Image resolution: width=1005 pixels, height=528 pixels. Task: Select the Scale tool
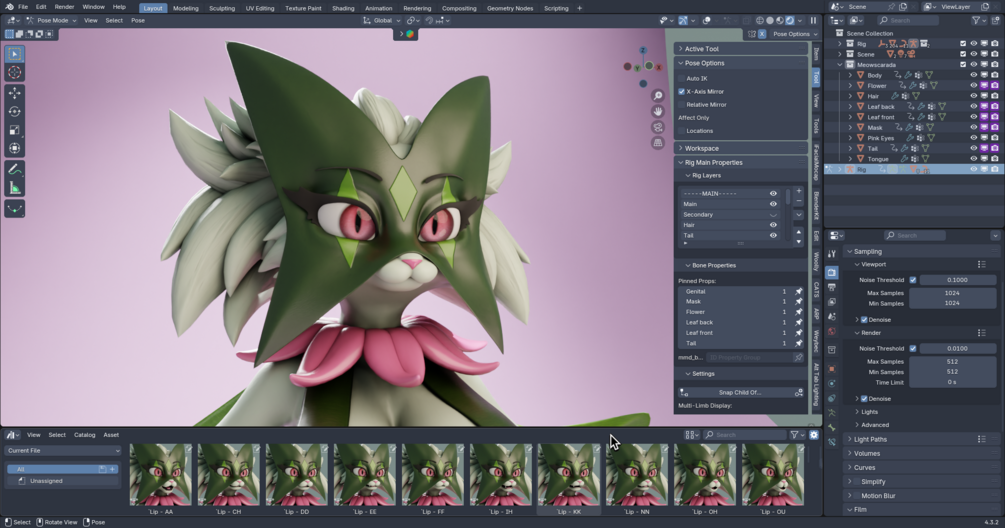[x=14, y=130]
